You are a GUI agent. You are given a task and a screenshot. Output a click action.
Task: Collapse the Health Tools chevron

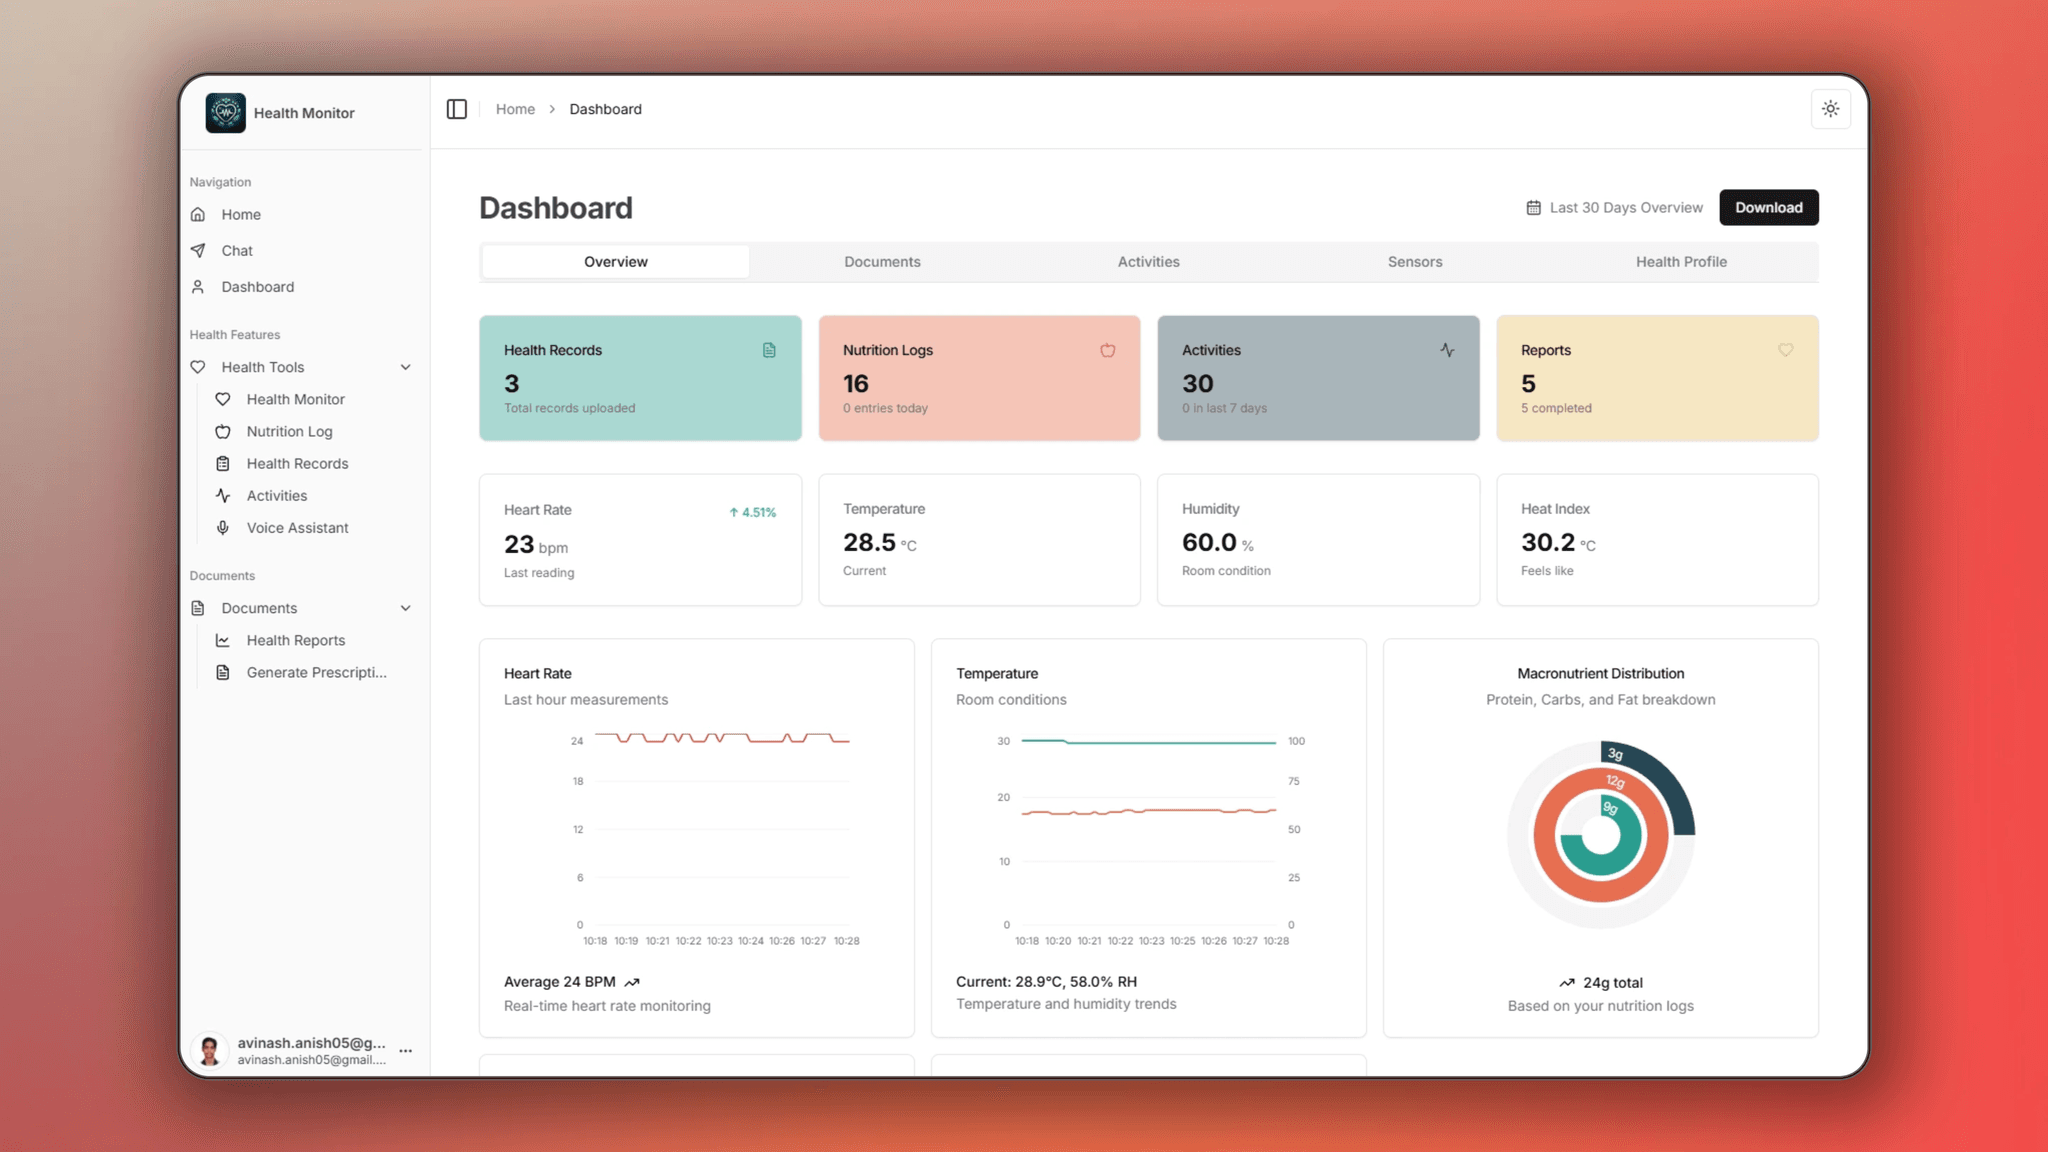pos(406,367)
